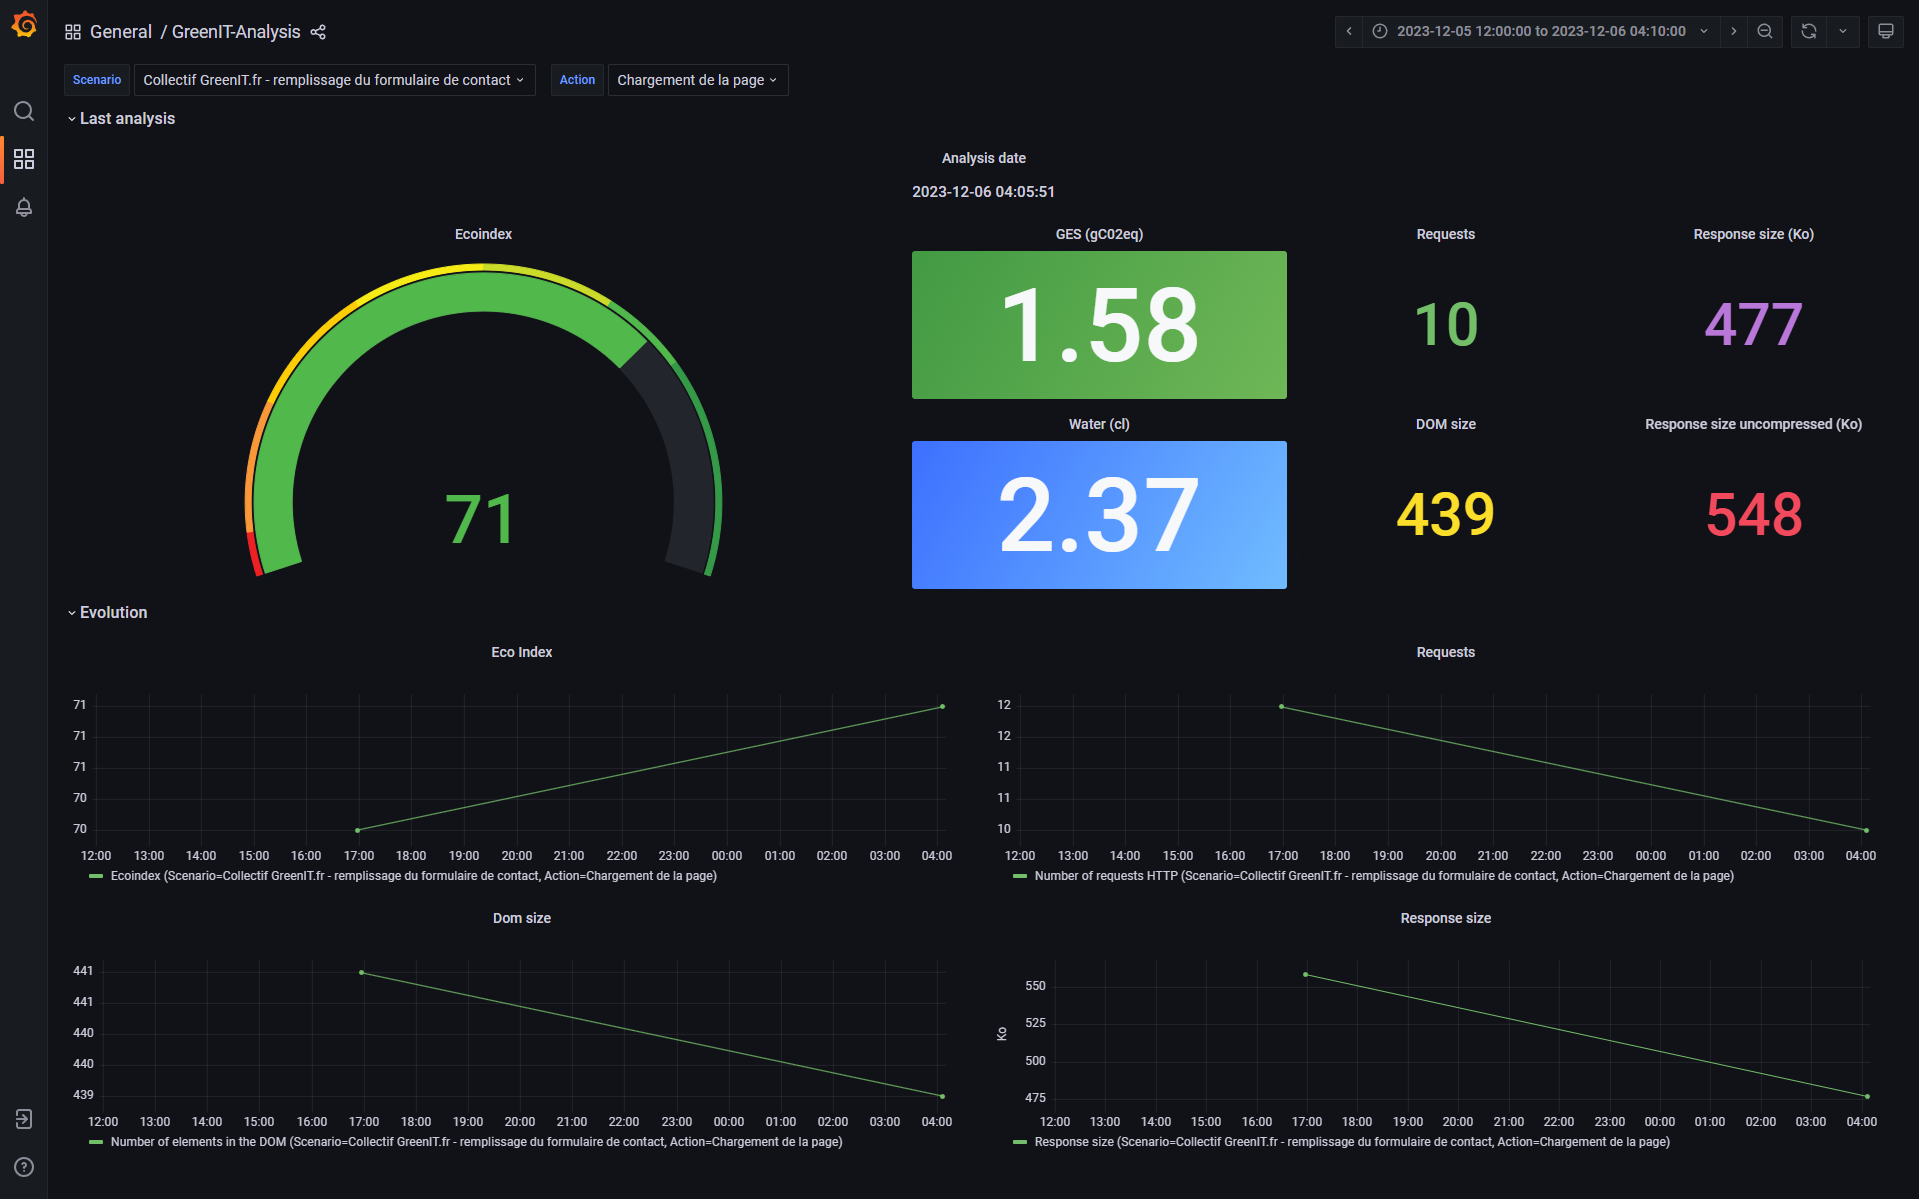Collapse the Last analysis row
Image resolution: width=1919 pixels, height=1199 pixels.
121,118
